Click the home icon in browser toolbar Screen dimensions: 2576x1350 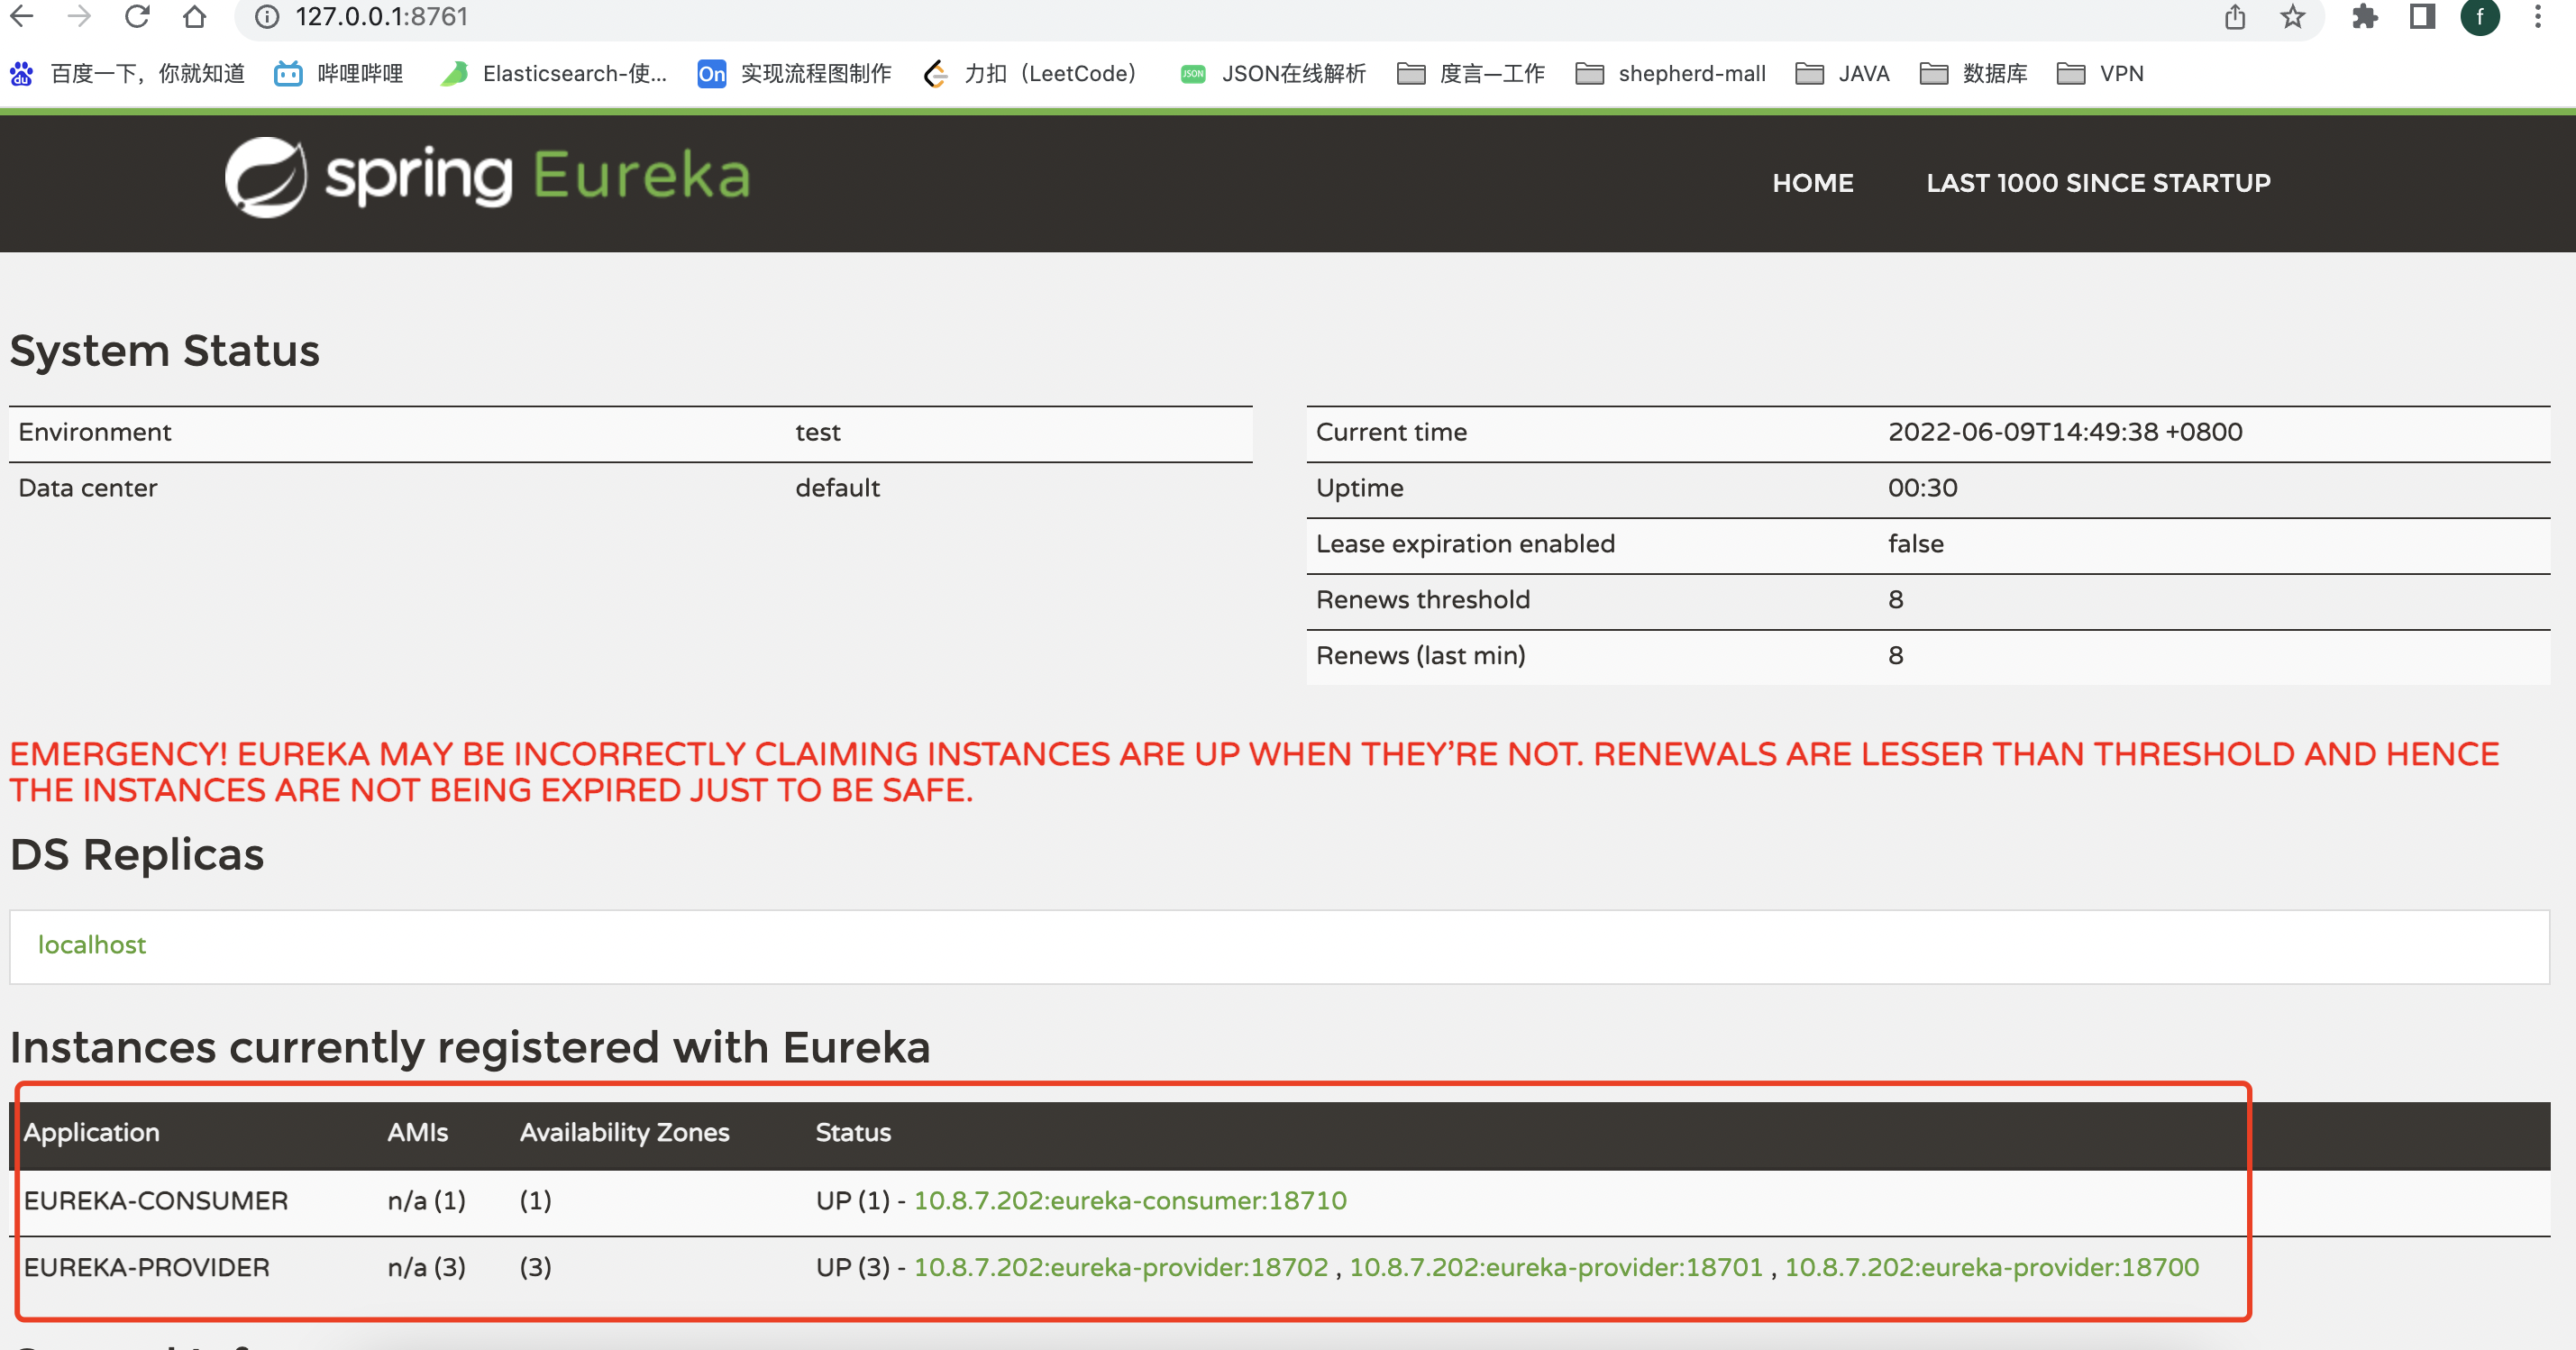coord(194,16)
